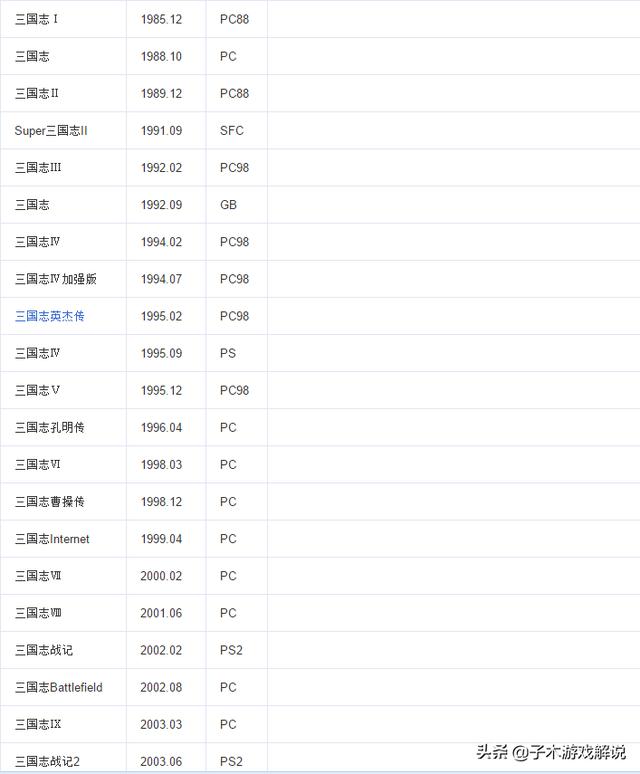Click the 1988.10 release date

pyautogui.click(x=161, y=56)
